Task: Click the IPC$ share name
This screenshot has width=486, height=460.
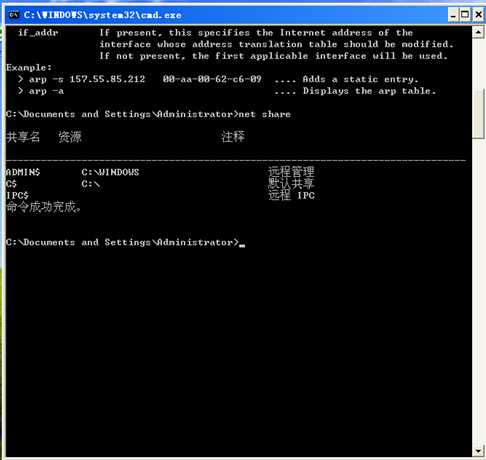Action: [x=17, y=195]
